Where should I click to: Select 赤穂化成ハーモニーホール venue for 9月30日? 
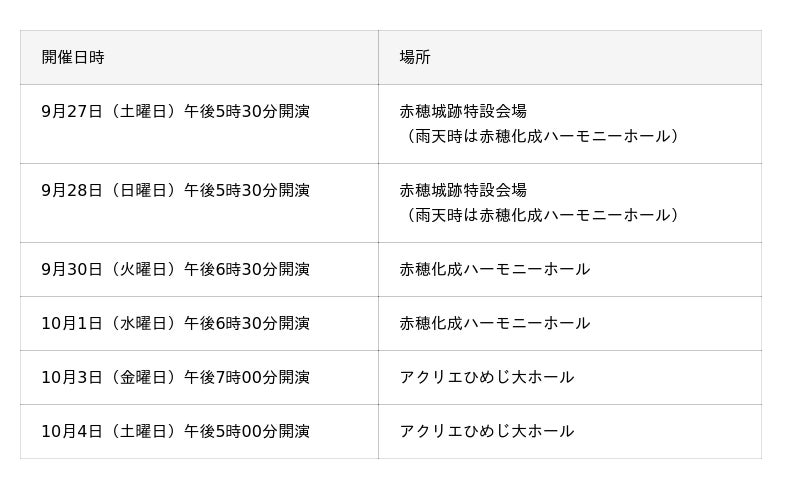point(495,269)
